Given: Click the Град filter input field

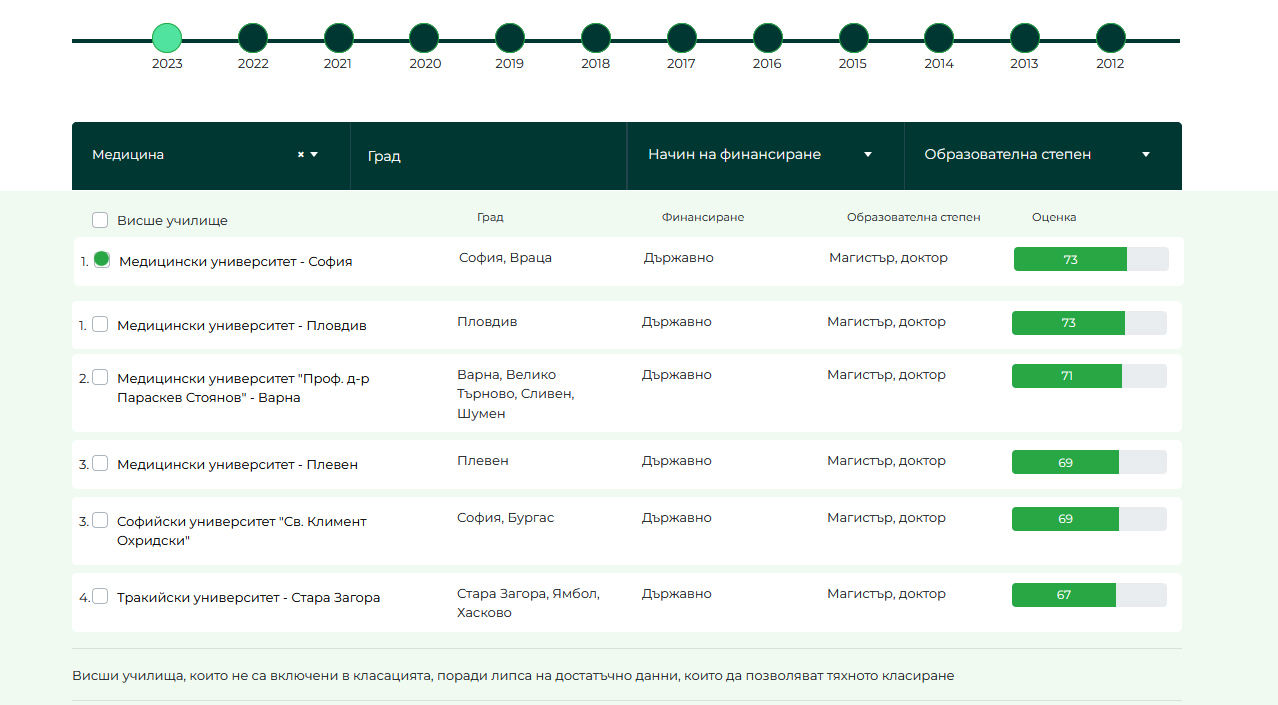Looking at the screenshot, I should pos(489,156).
